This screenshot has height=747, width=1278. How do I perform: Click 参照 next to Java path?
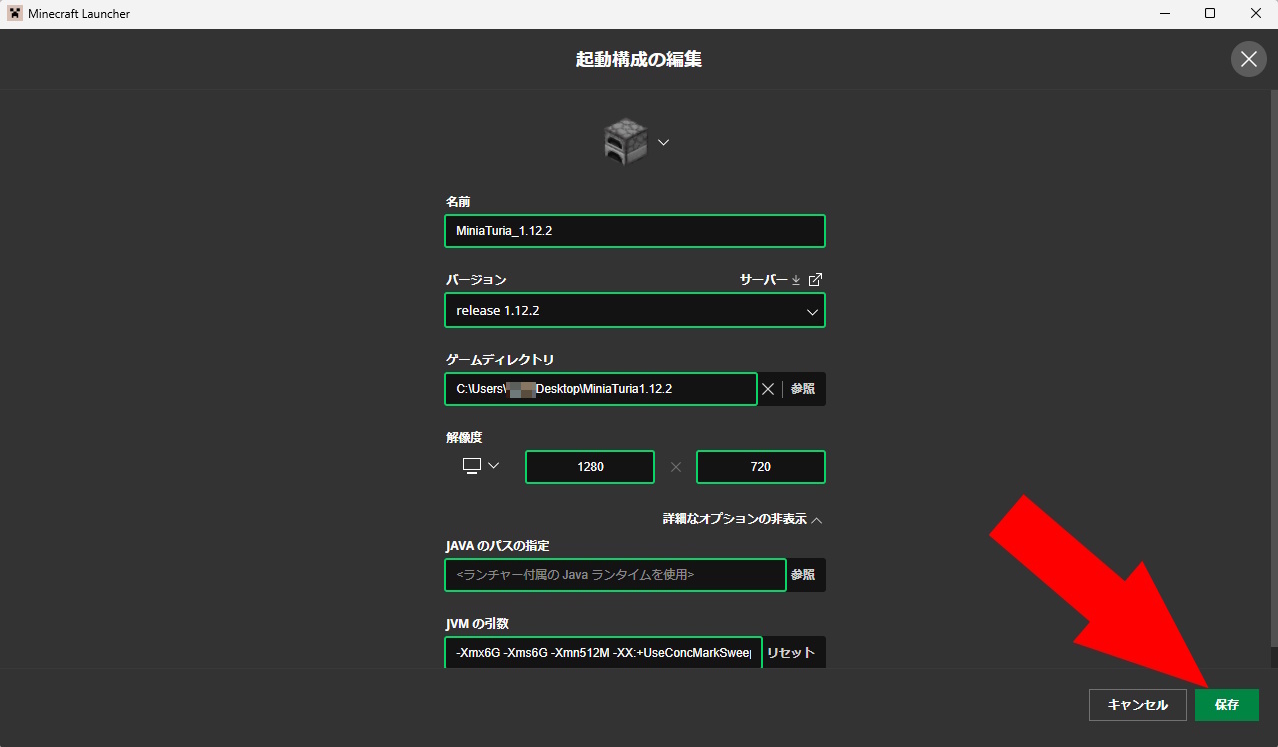tap(806, 575)
